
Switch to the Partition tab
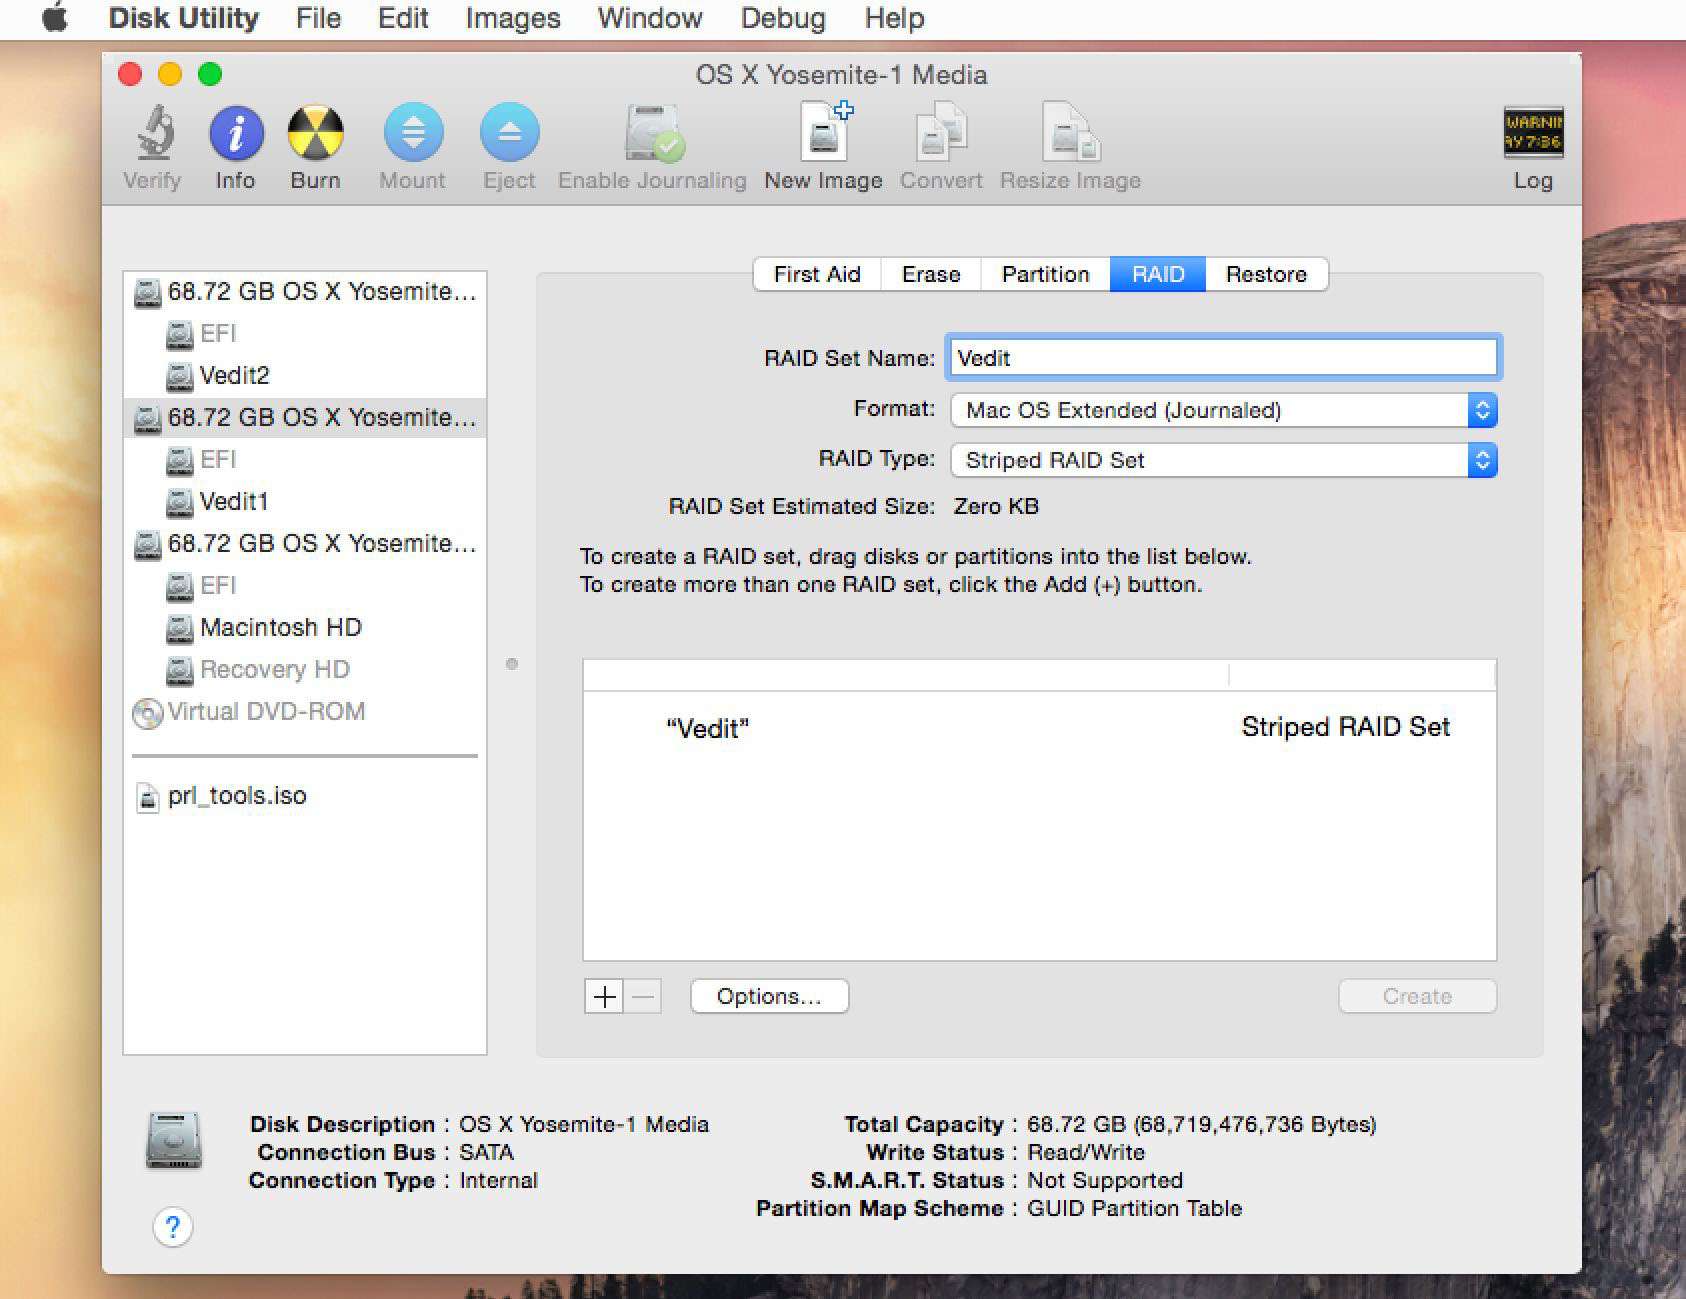pos(1046,274)
